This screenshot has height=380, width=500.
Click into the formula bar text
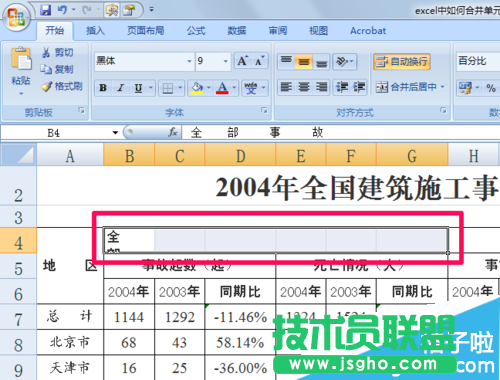tap(341, 133)
